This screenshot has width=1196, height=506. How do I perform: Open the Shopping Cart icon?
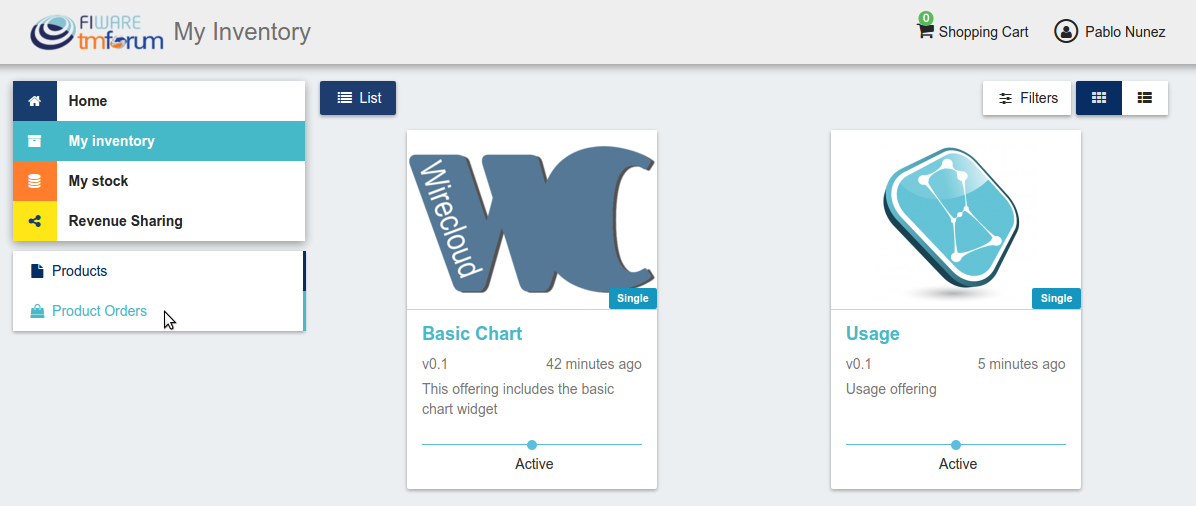[925, 31]
